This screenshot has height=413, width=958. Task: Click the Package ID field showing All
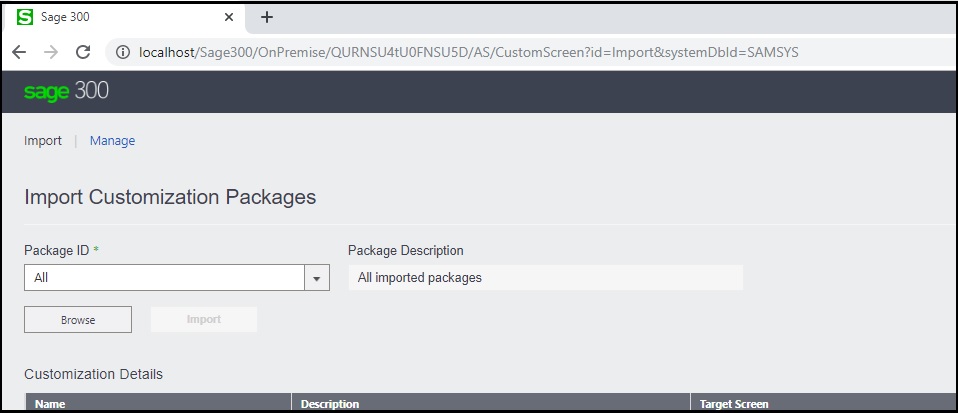pyautogui.click(x=164, y=278)
